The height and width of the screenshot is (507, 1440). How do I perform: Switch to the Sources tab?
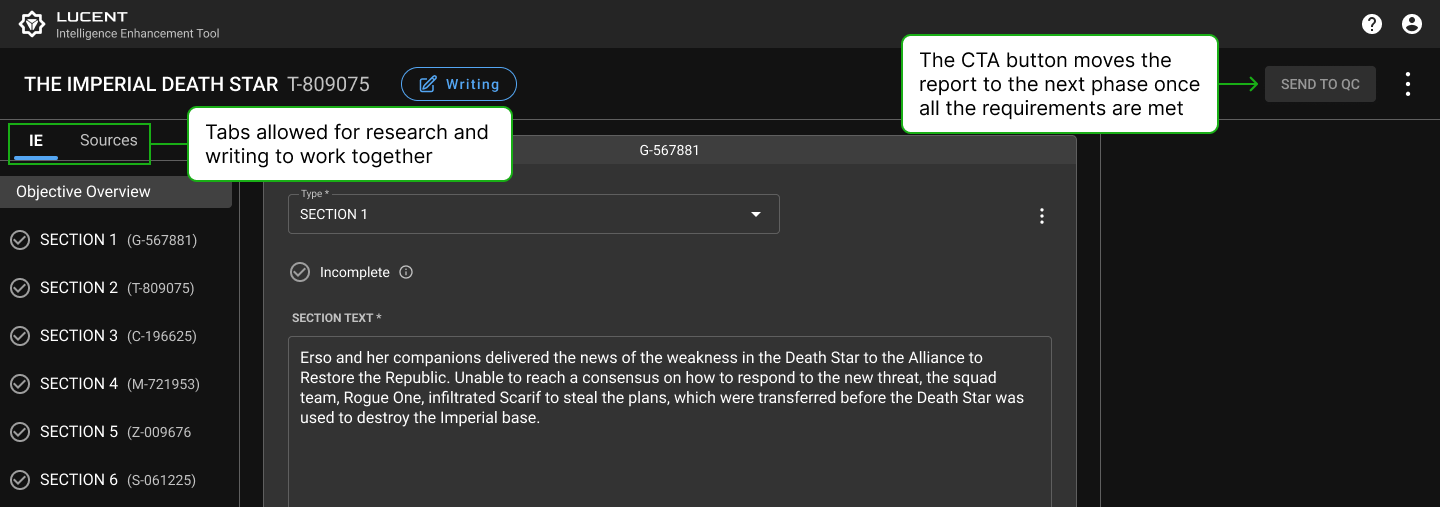pyautogui.click(x=108, y=141)
